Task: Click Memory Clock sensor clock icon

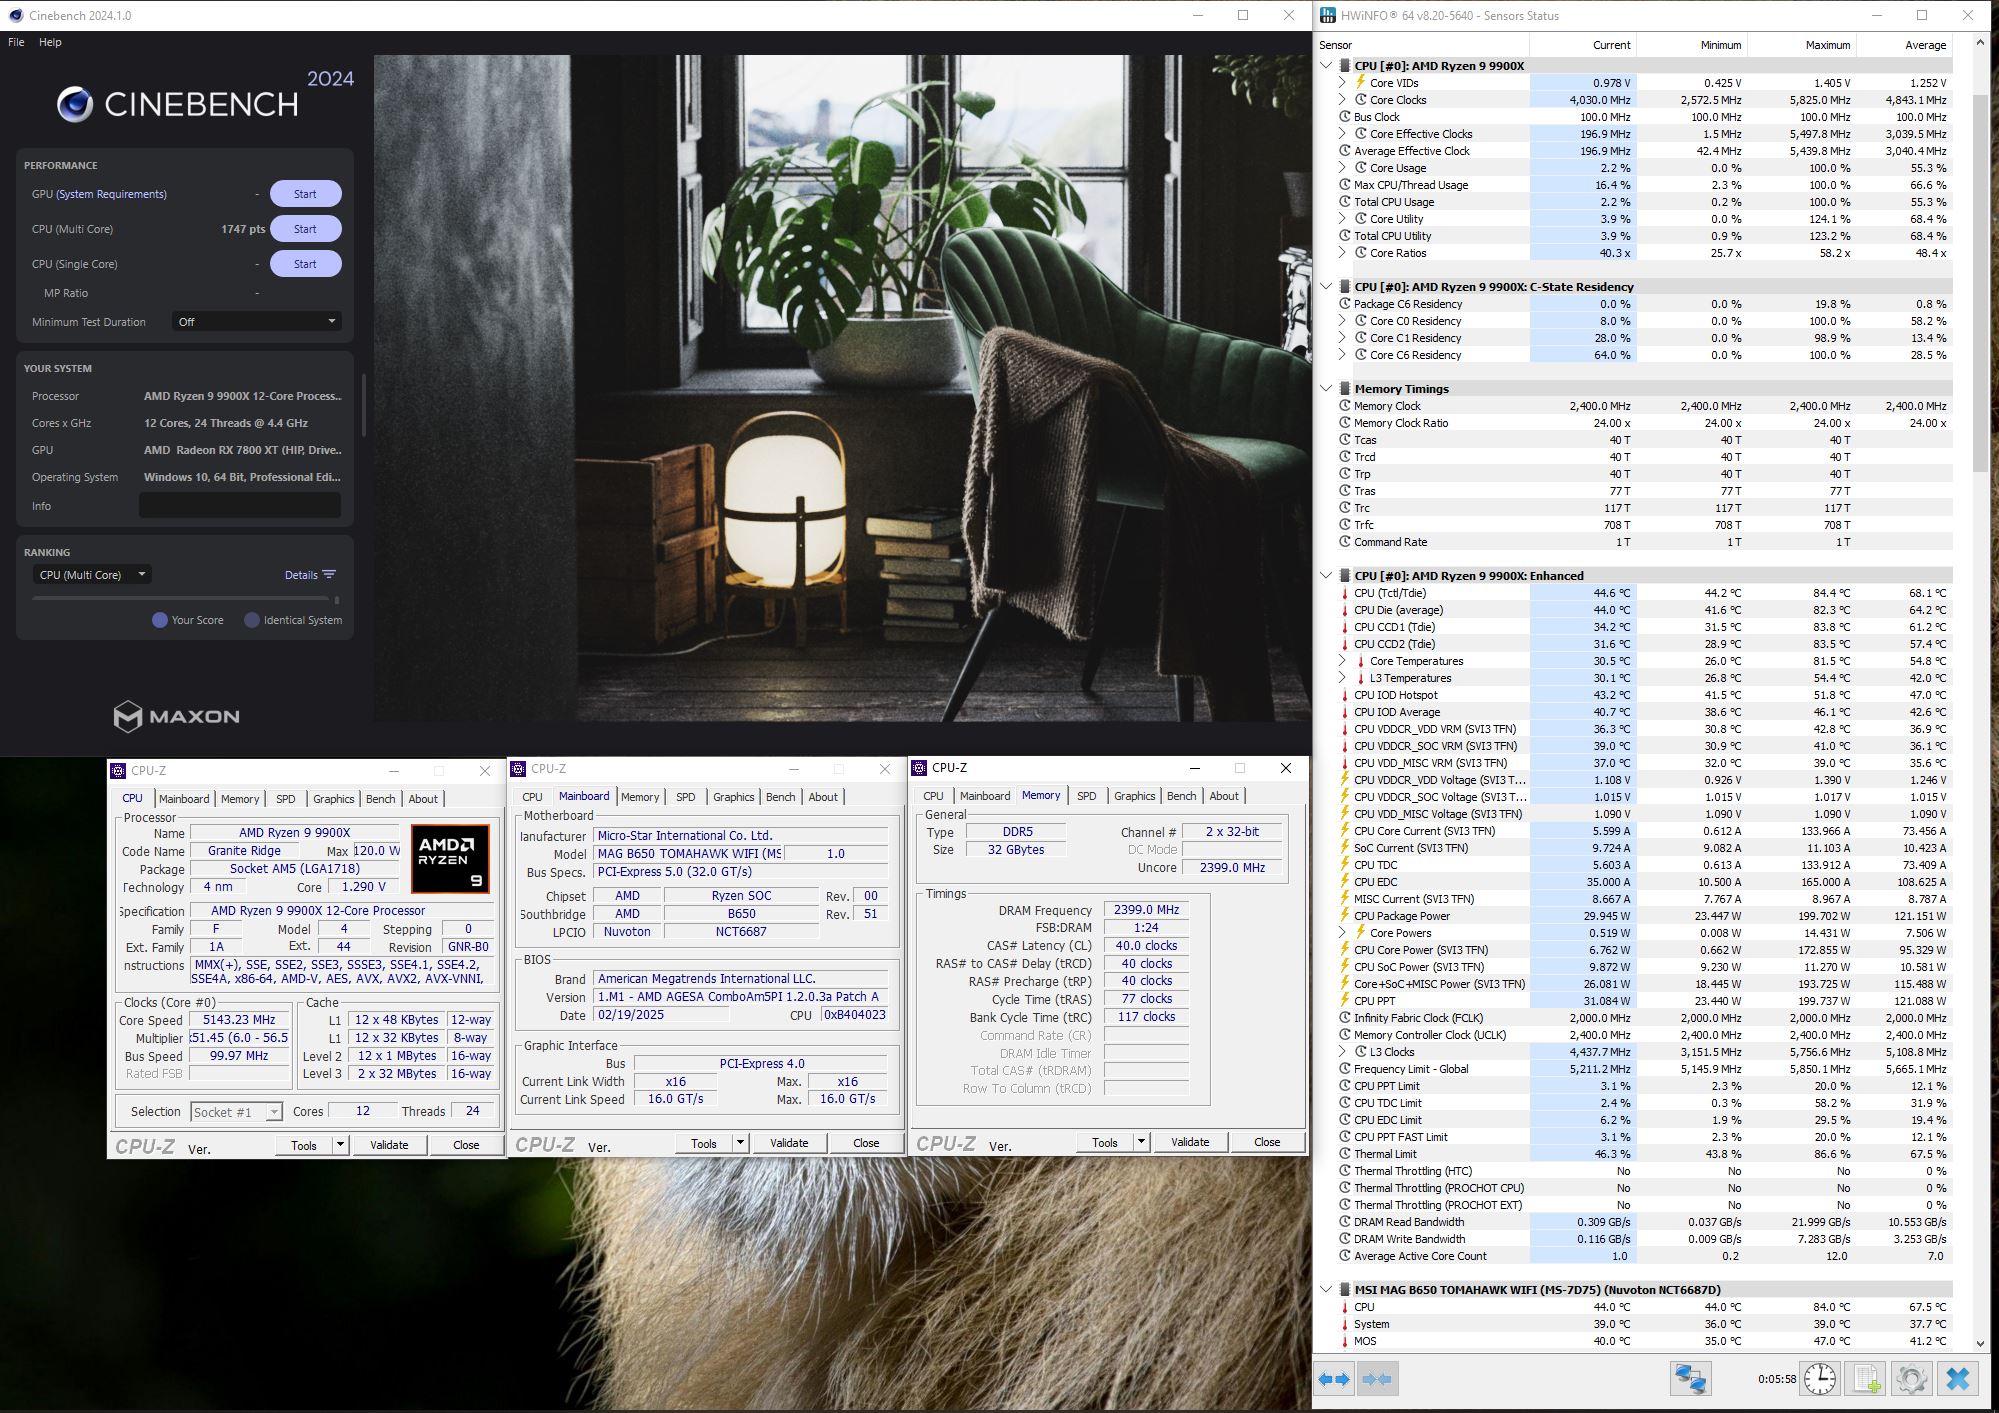Action: coord(1345,406)
